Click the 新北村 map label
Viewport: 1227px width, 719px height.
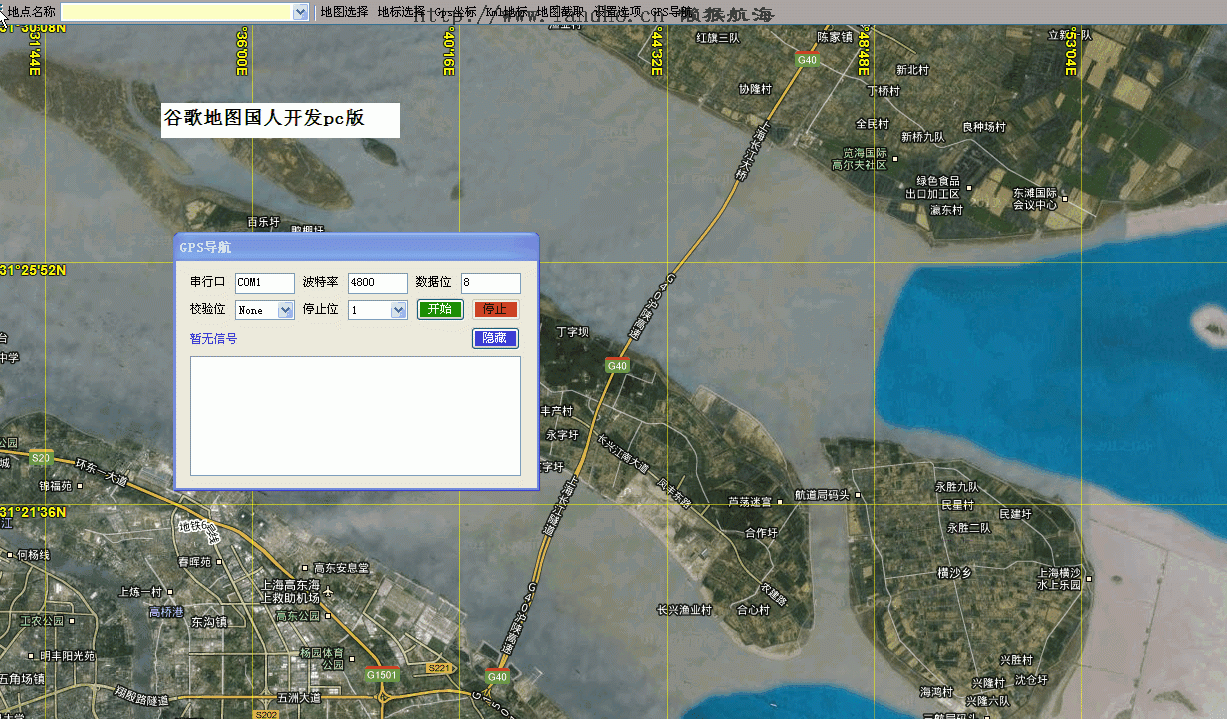point(912,70)
